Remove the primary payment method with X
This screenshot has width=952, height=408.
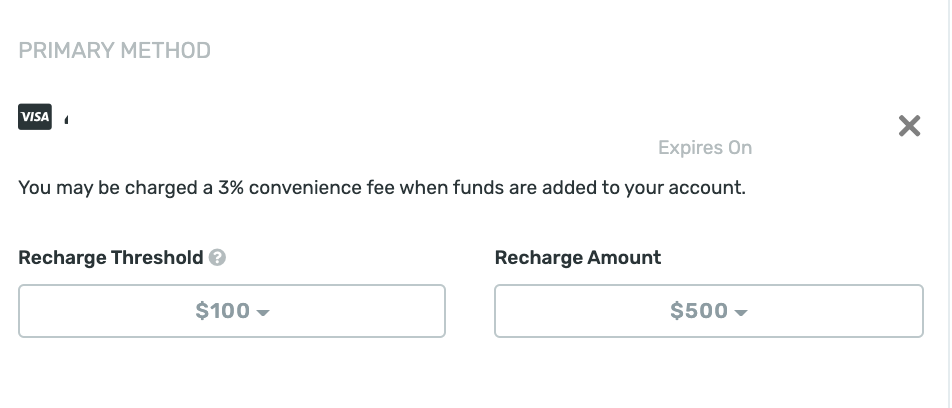coord(909,125)
